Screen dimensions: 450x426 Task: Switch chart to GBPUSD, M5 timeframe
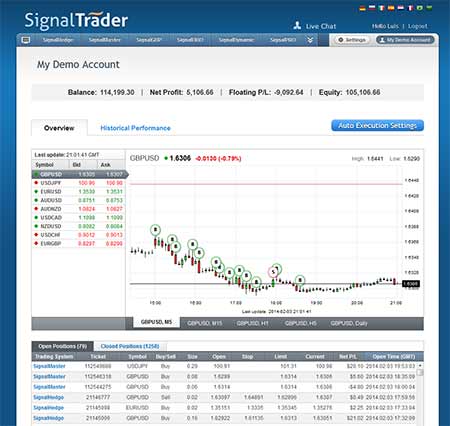click(156, 322)
